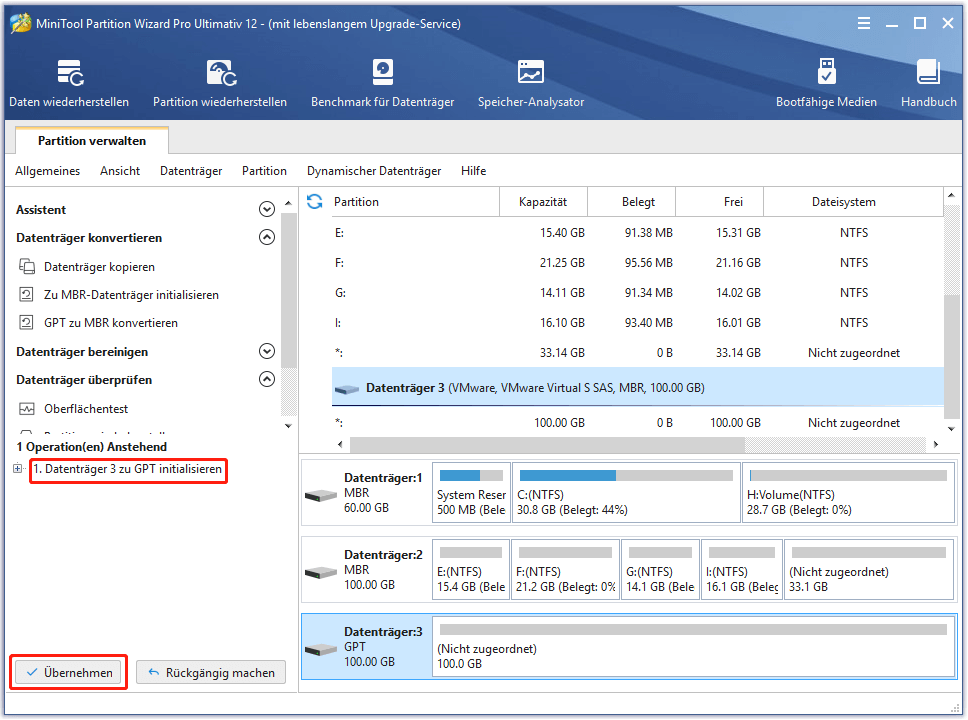Open the Datenträger menu
The image size is (968, 720).
tap(191, 171)
